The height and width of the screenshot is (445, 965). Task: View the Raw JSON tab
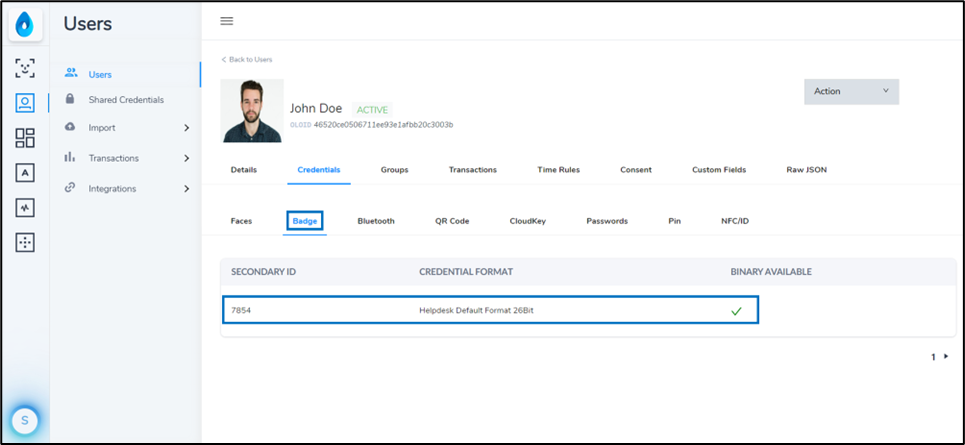click(x=806, y=170)
